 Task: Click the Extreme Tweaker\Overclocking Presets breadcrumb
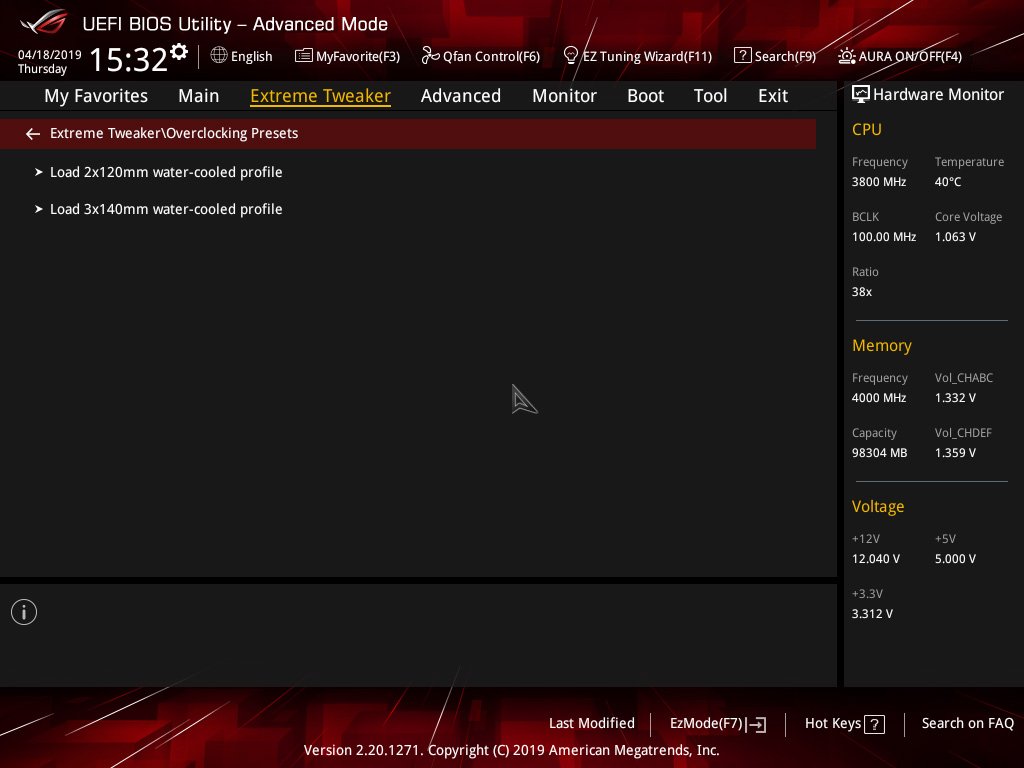click(174, 134)
